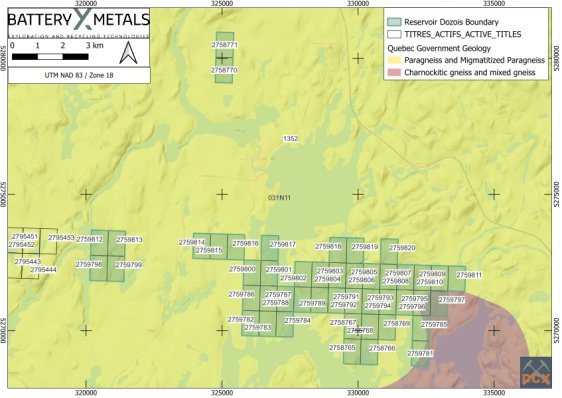
Task: Select claim label 2795453
Action: point(61,238)
